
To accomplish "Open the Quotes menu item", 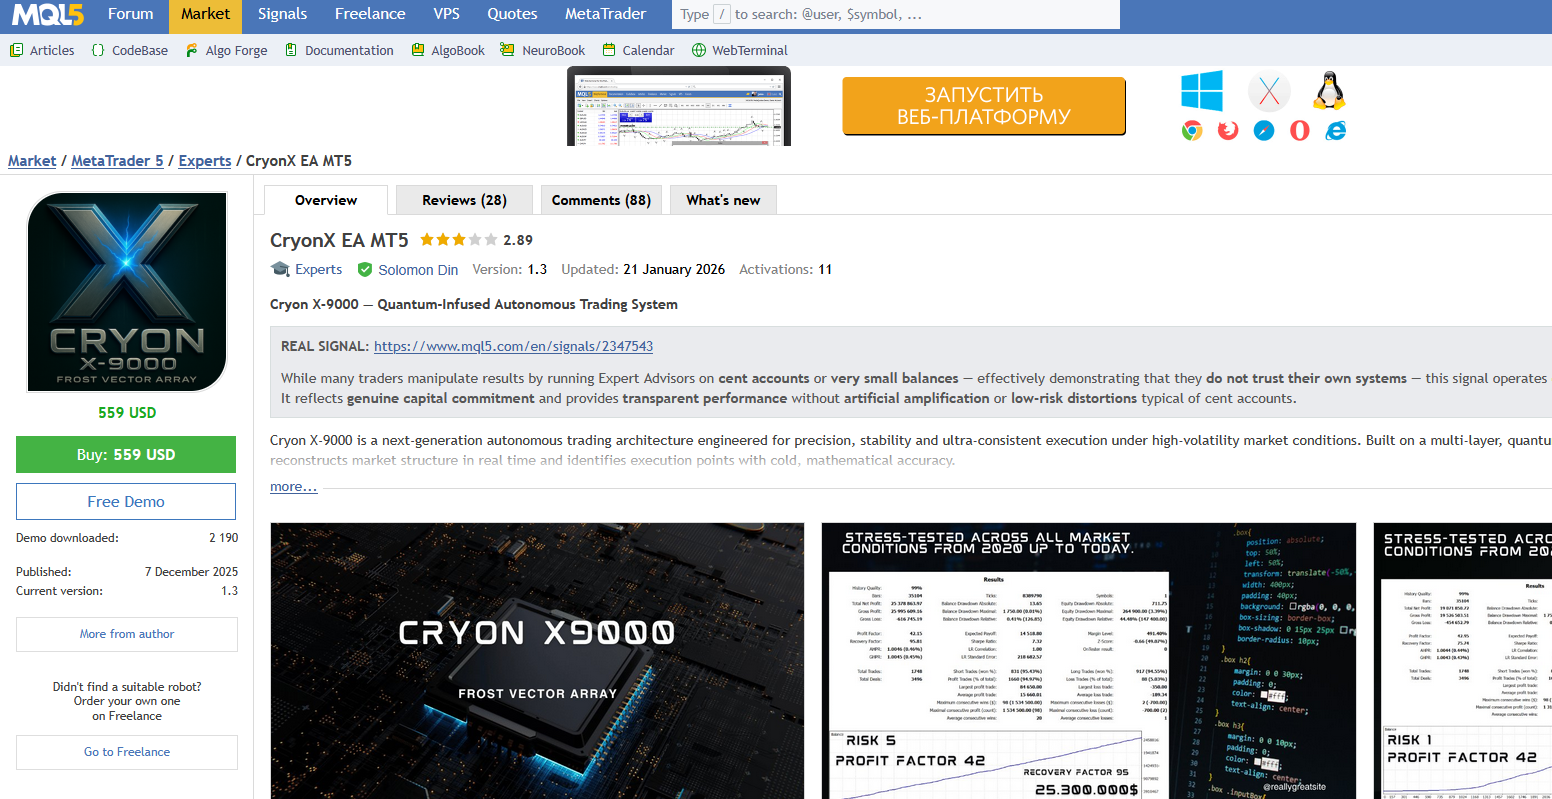I will [512, 14].
